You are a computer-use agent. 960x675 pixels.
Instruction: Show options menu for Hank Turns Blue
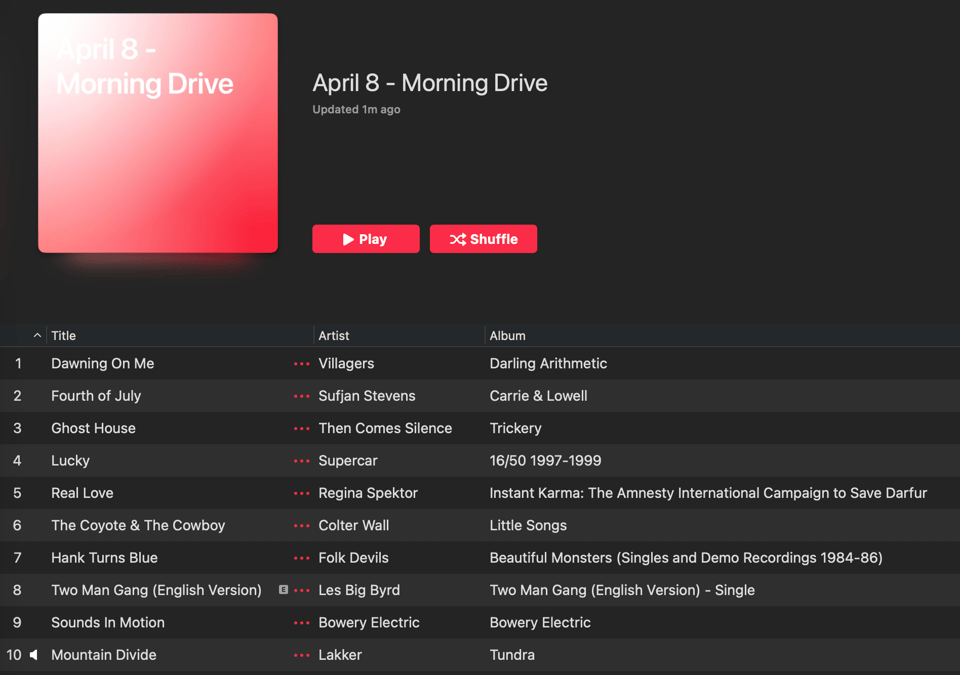click(x=301, y=558)
